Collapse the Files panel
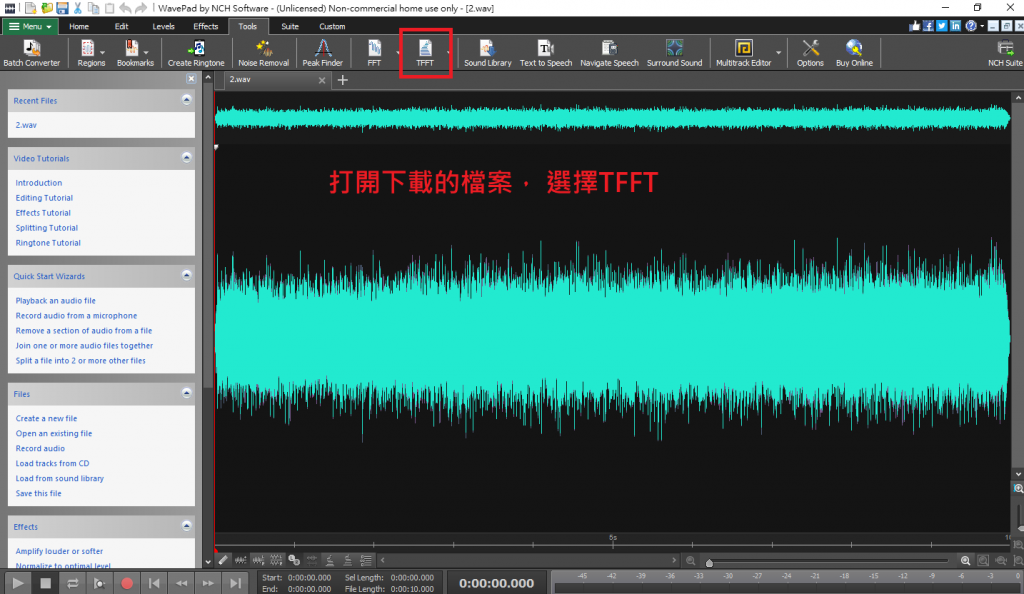Screen dimensions: 1024x594 point(186,393)
